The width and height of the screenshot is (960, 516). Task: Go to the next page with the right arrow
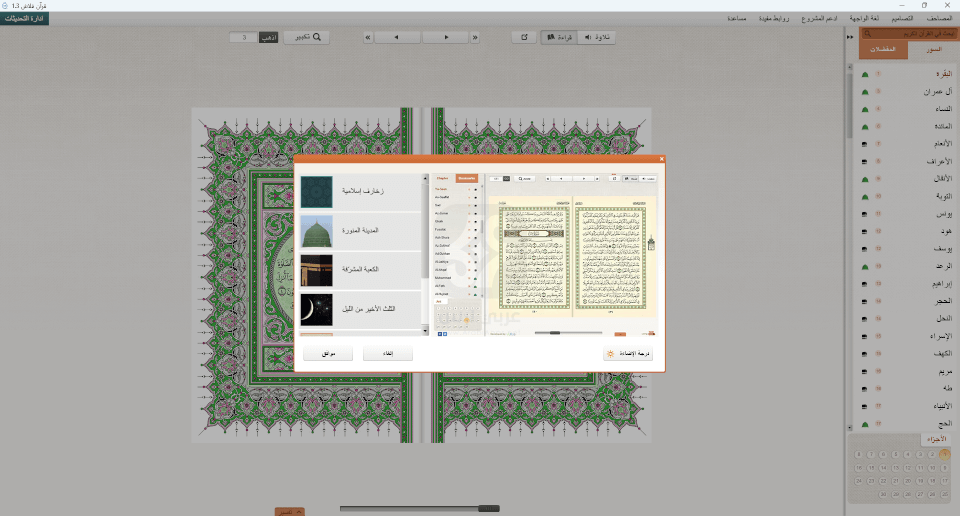point(446,37)
